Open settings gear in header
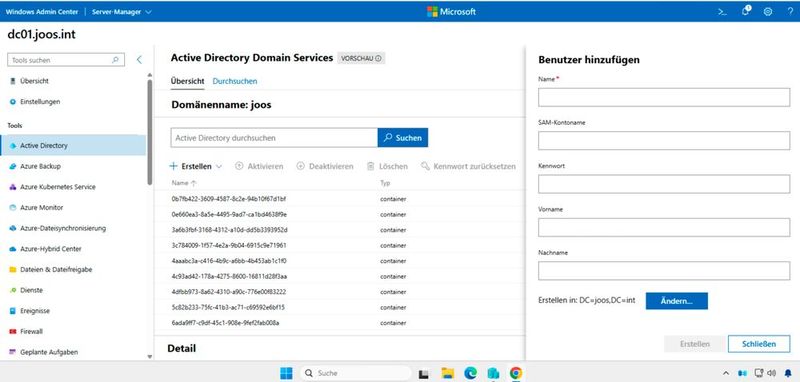The height and width of the screenshot is (382, 800). coord(768,12)
